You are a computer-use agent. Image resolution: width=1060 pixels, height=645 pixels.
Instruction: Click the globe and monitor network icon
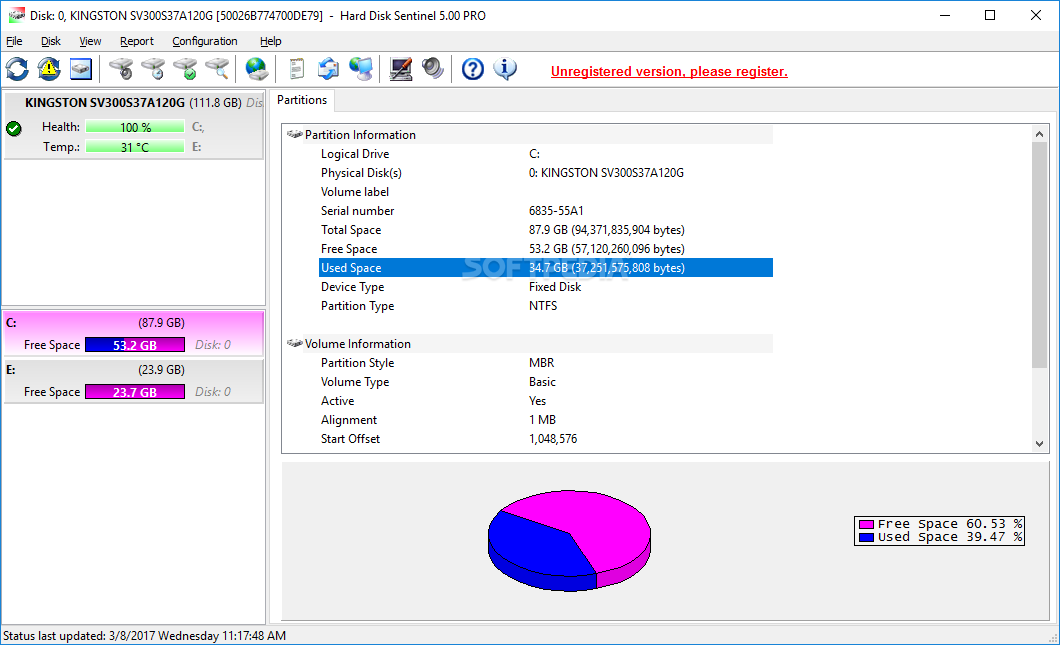[361, 69]
